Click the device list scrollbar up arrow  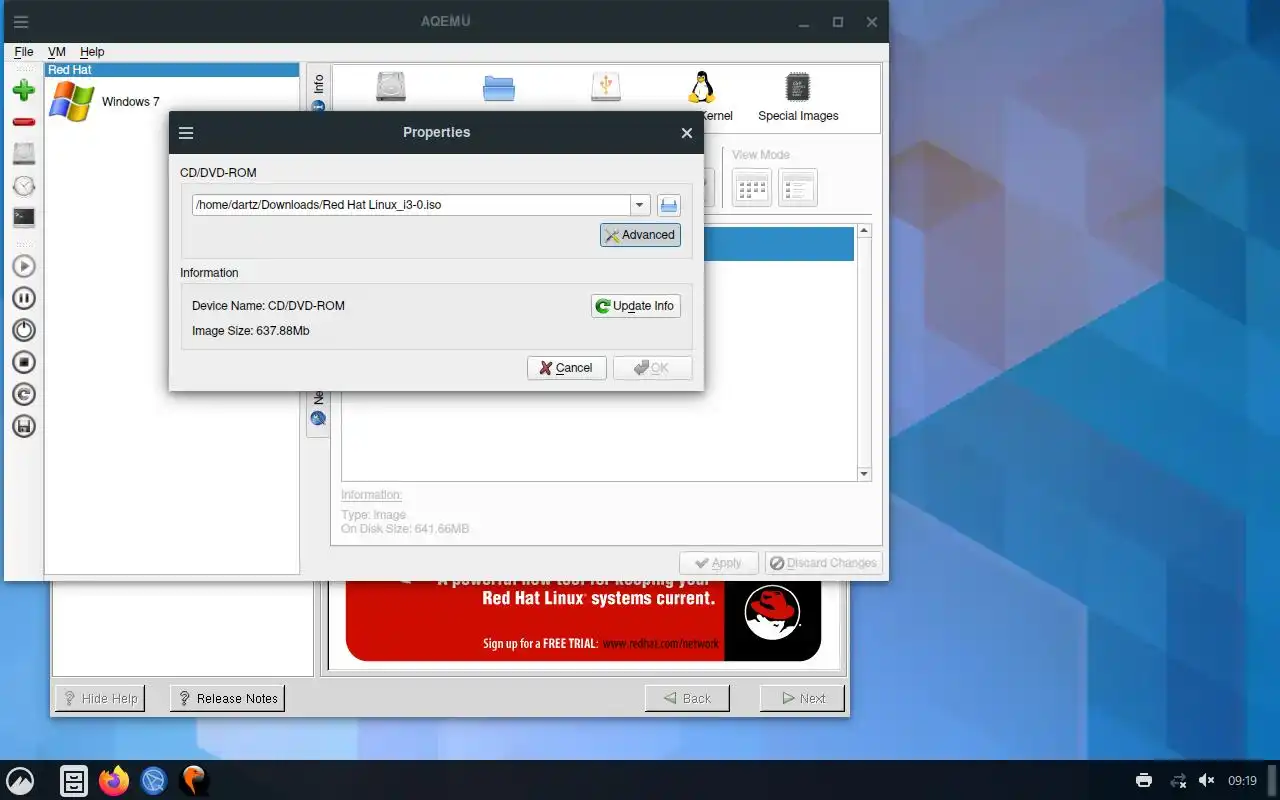(865, 231)
